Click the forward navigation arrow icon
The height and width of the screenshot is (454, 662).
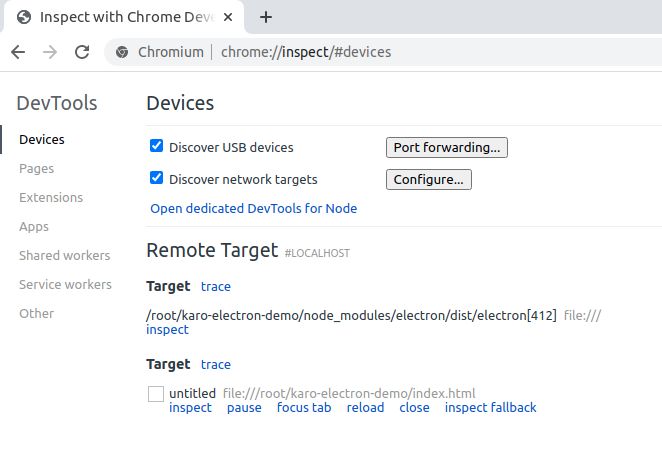point(50,52)
